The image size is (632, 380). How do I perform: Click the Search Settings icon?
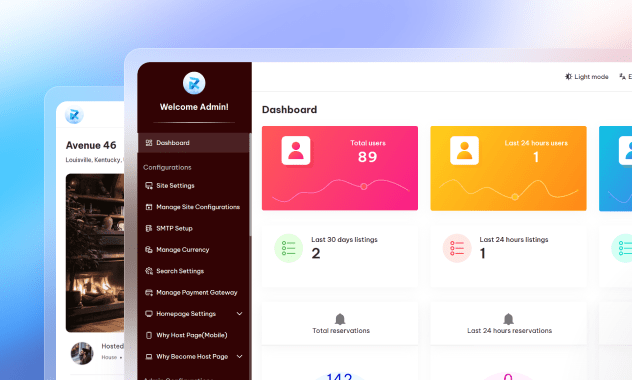149,271
